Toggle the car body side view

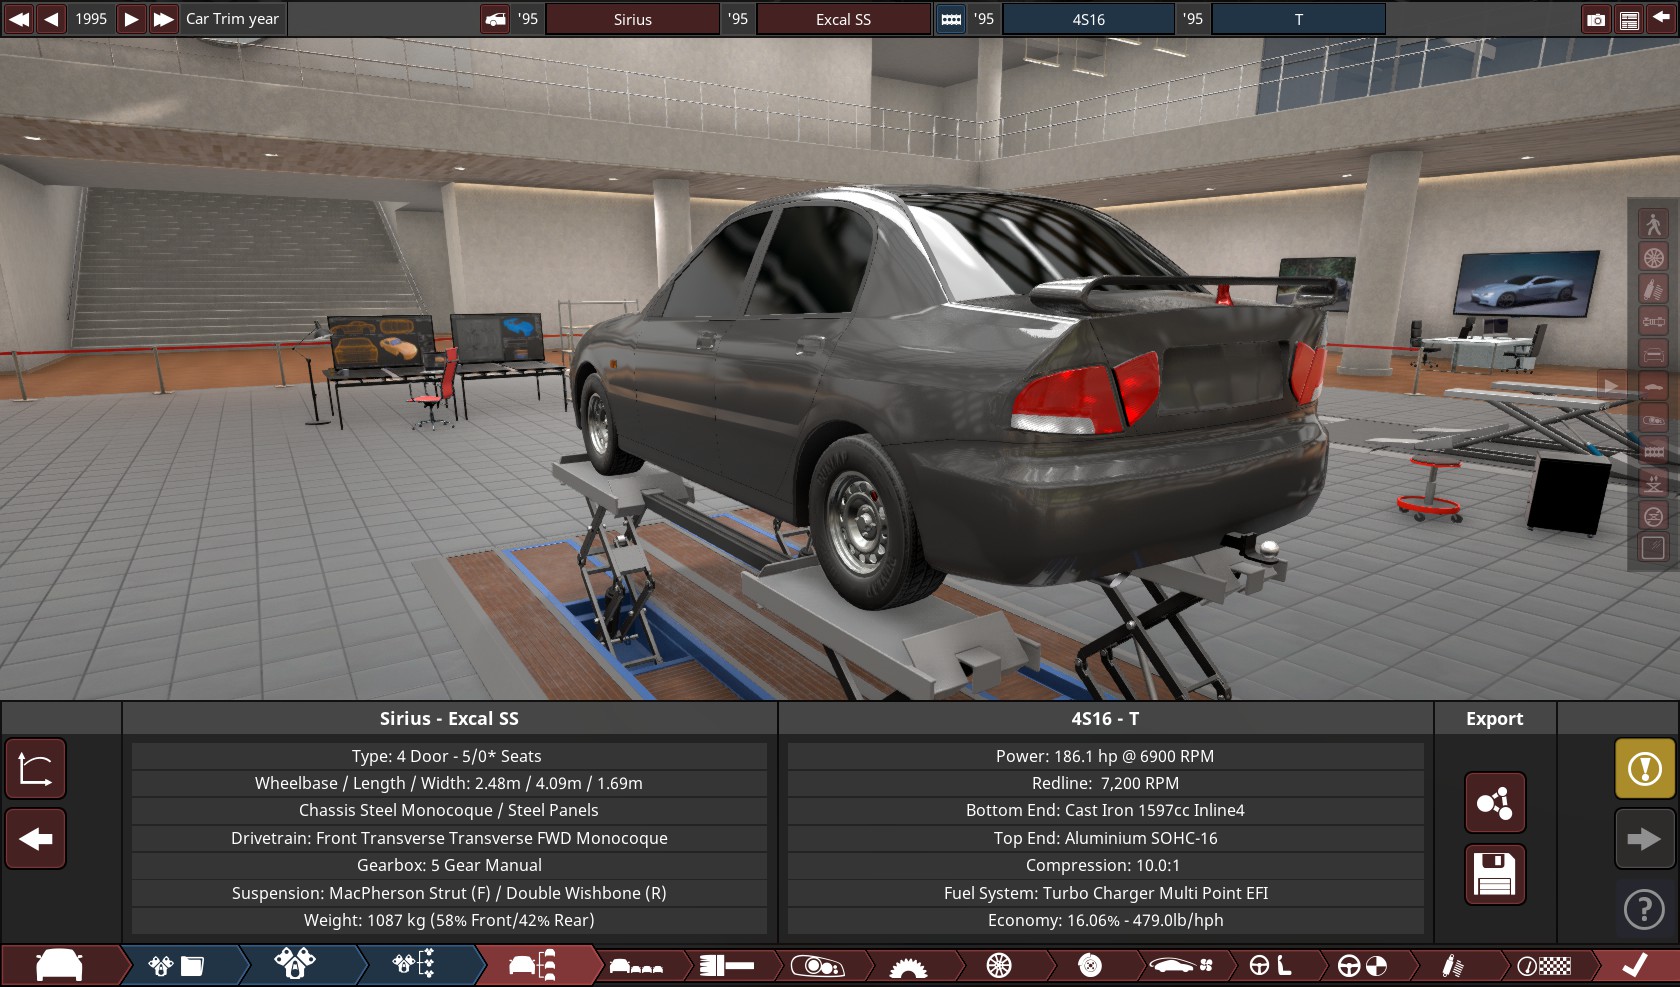(1653, 387)
